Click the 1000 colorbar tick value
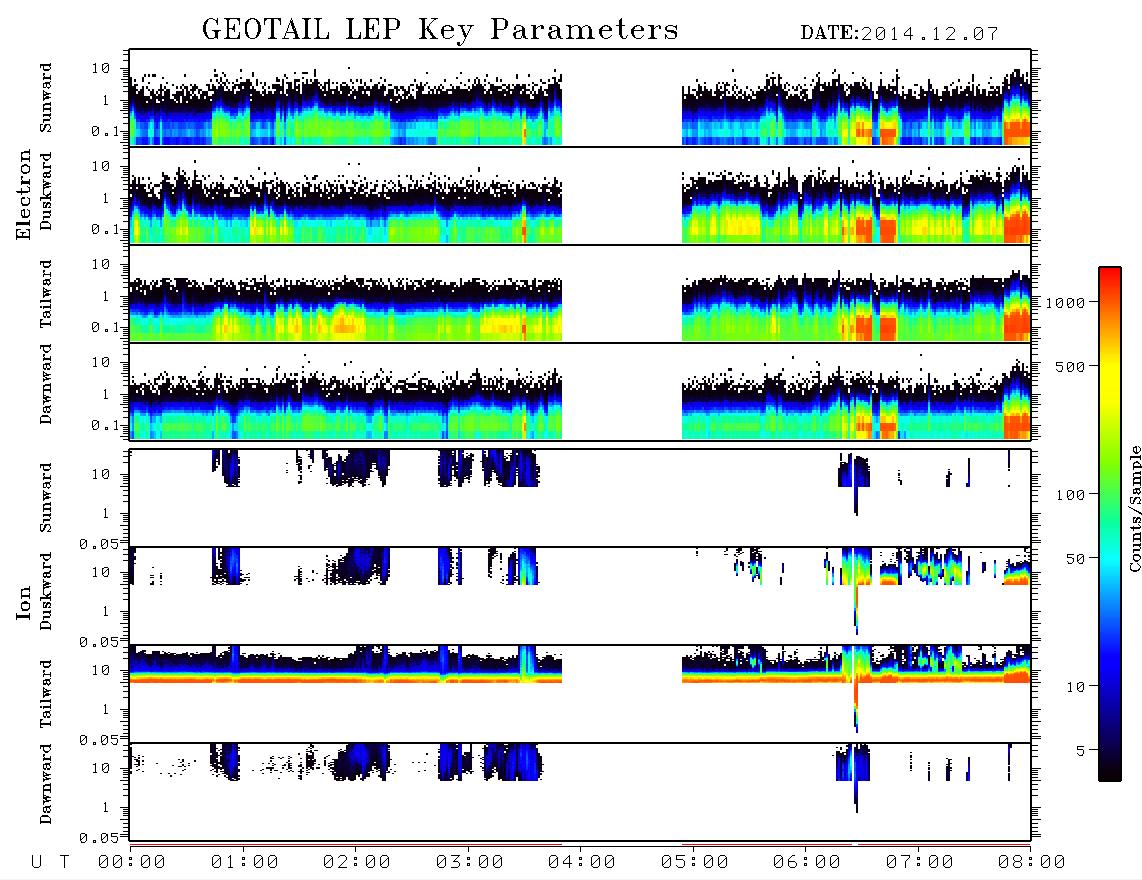 [x=1066, y=303]
